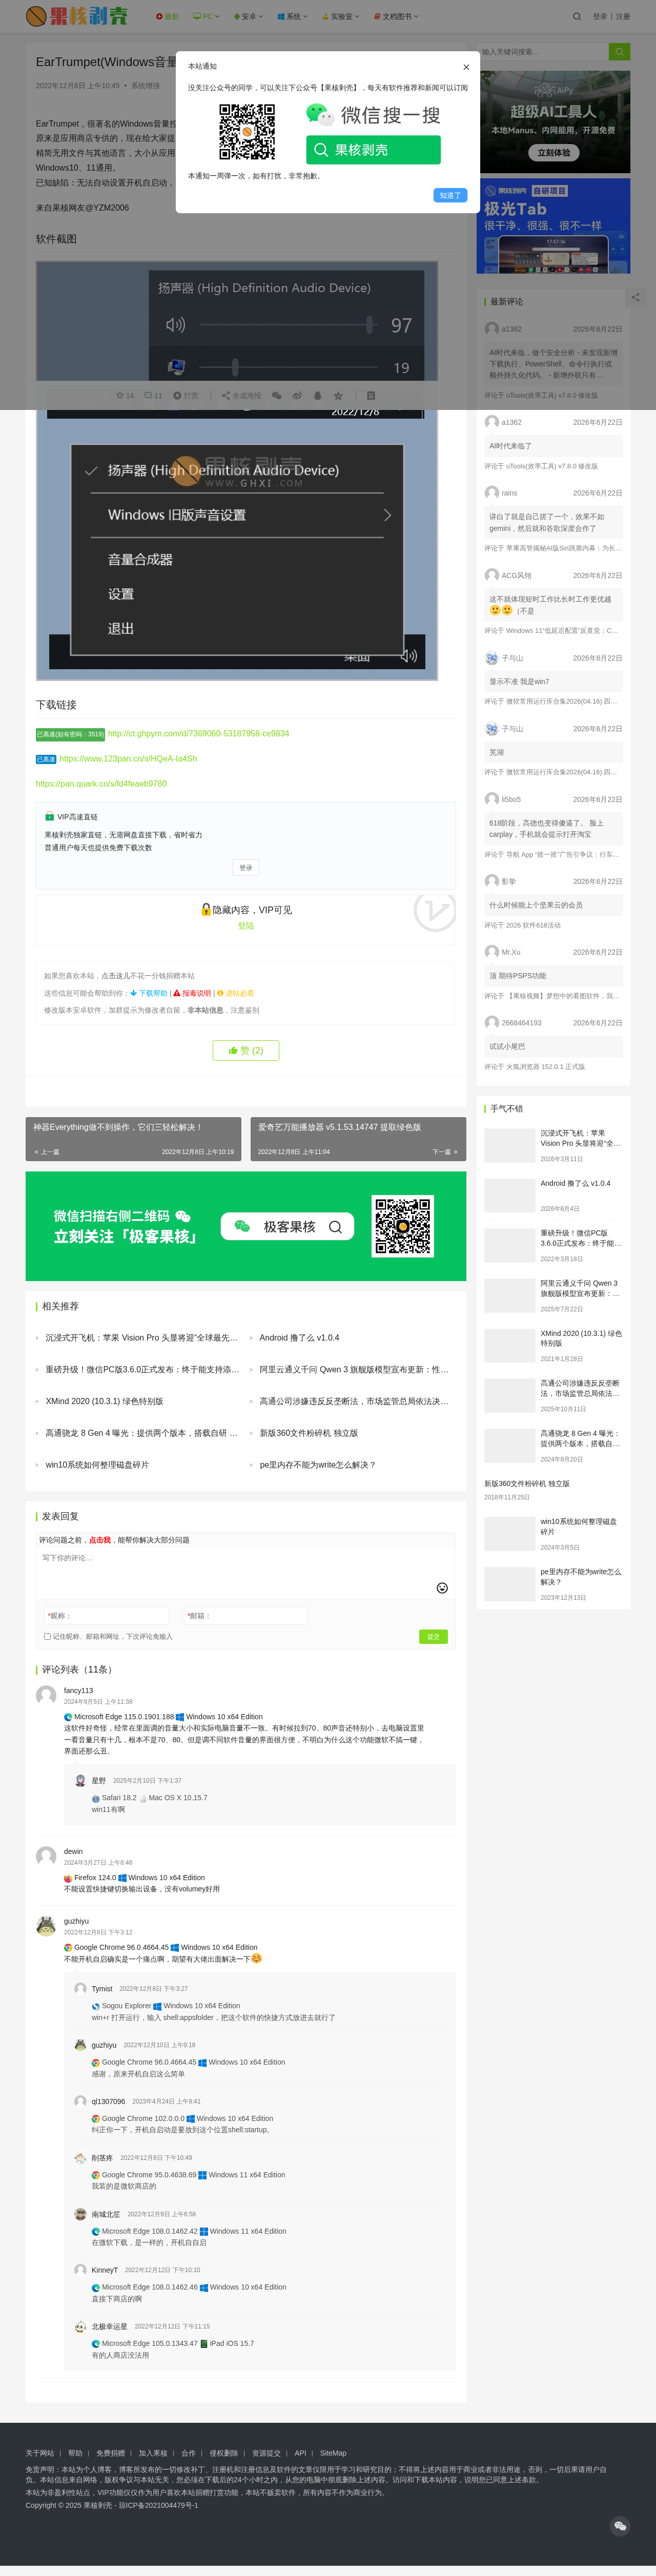Go to next post 爱奇艺万能播放器
Screen dimensions: 656x2576
(358, 1139)
